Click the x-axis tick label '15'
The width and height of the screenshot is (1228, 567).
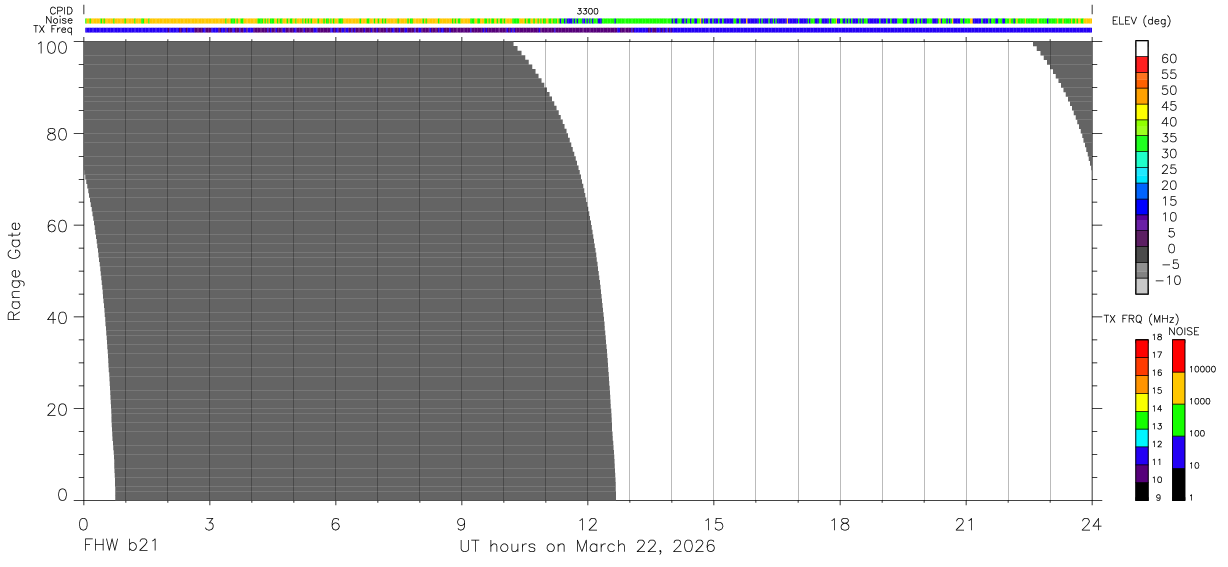(x=713, y=523)
